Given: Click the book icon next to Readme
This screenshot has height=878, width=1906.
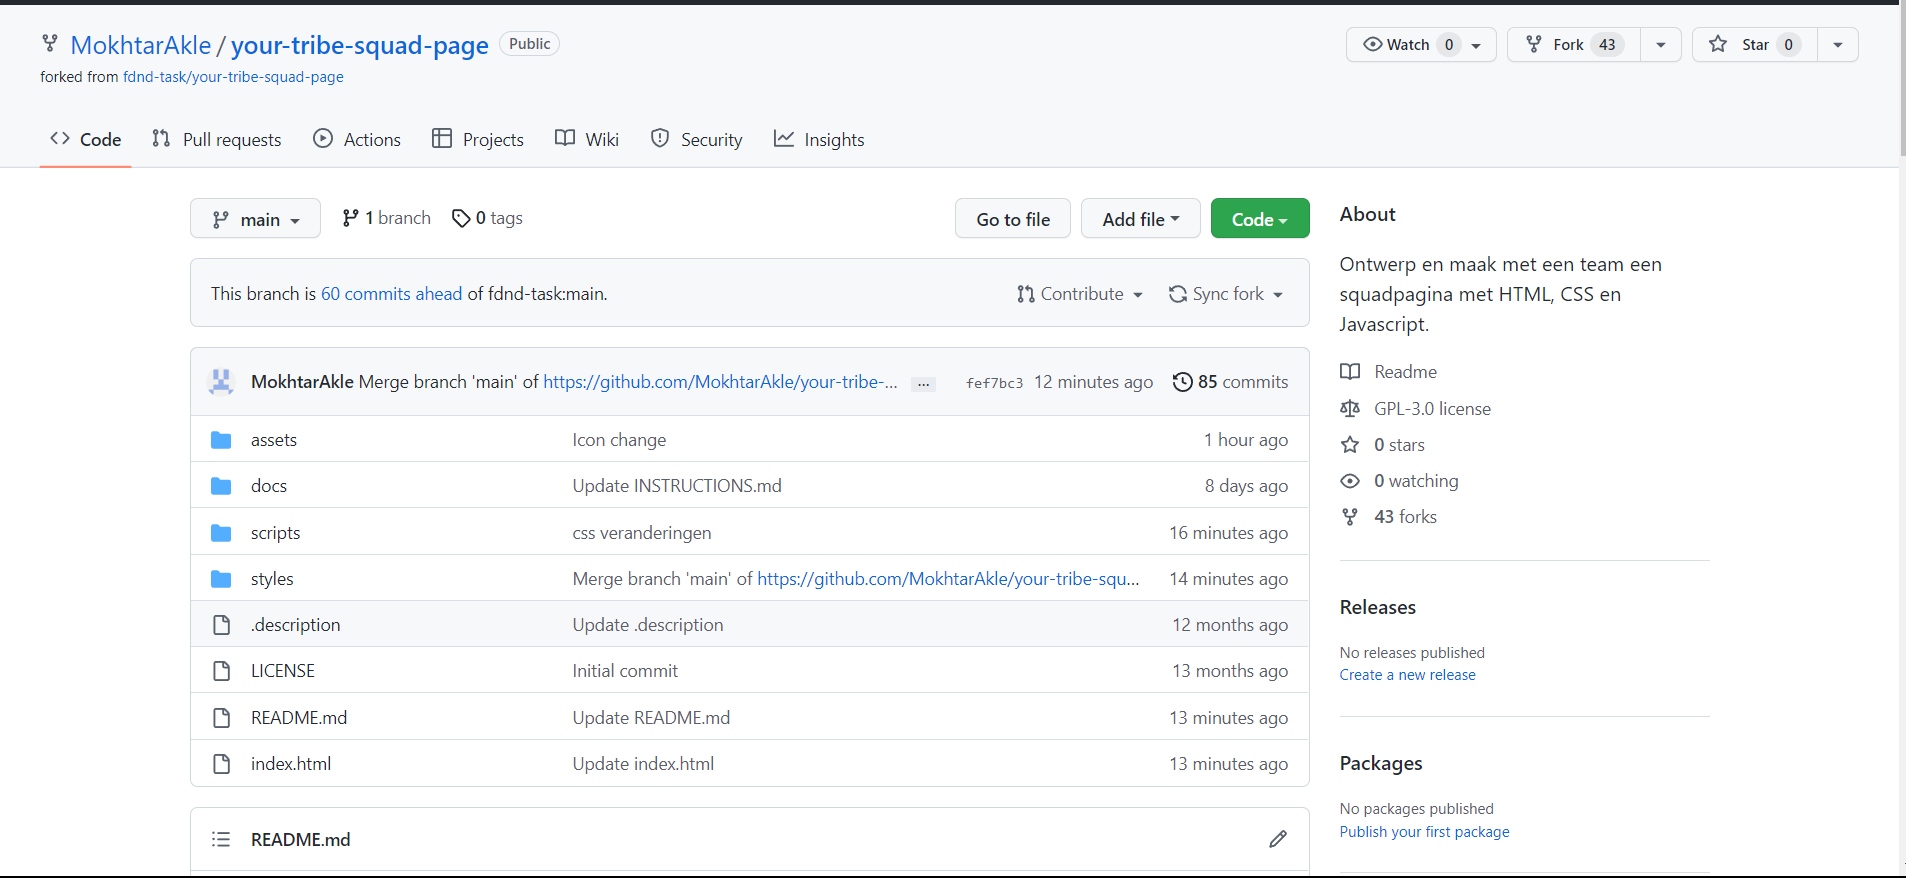Looking at the screenshot, I should (1350, 372).
